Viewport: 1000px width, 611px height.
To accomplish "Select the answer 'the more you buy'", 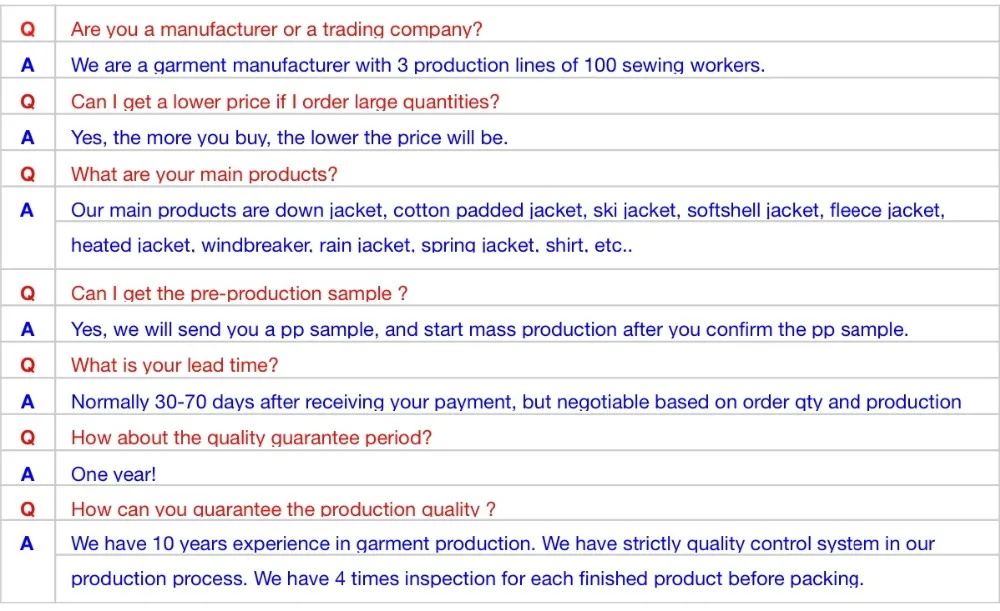I will coord(289,138).
